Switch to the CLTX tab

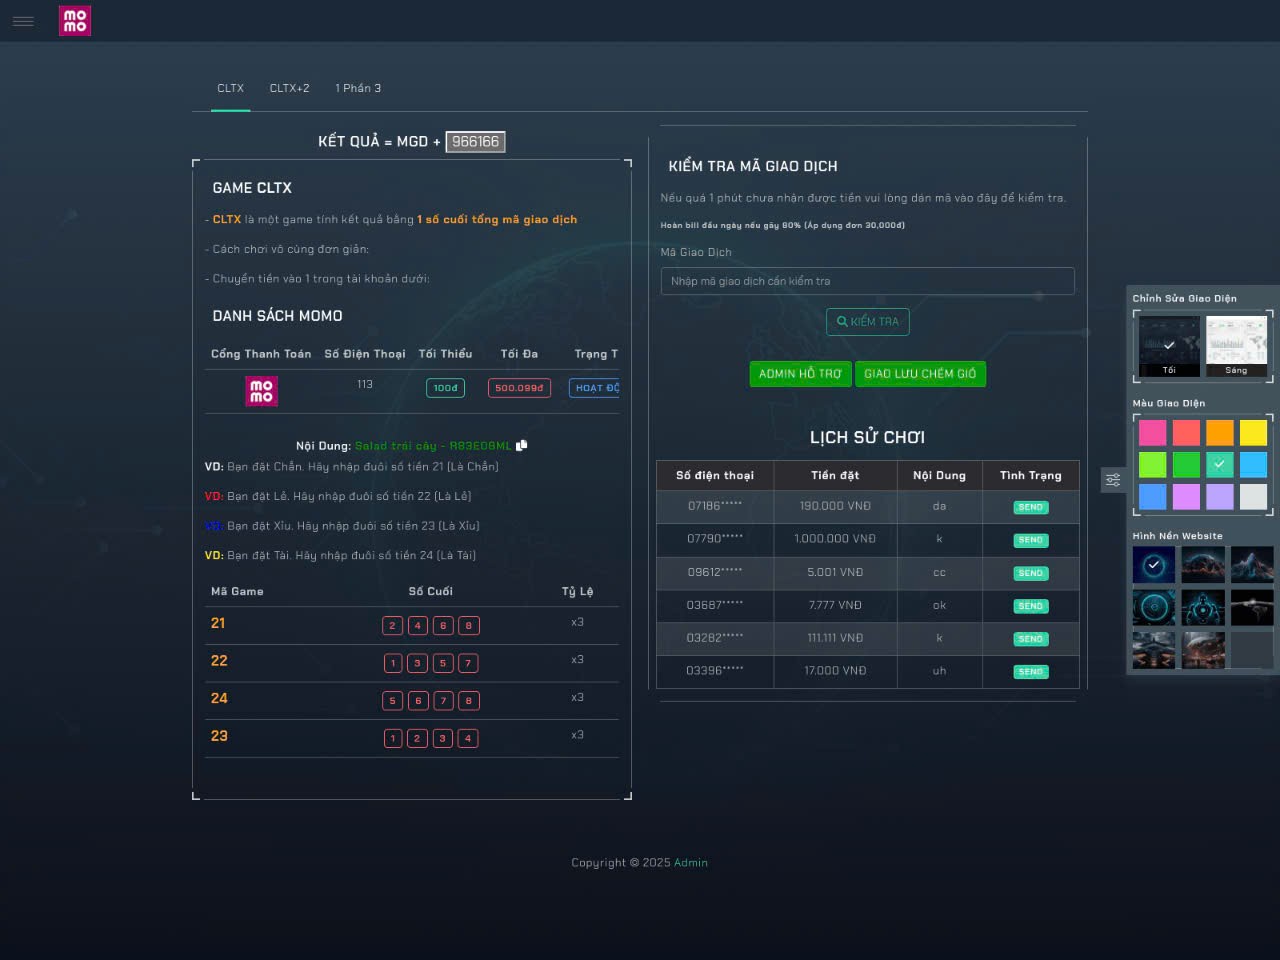(231, 88)
